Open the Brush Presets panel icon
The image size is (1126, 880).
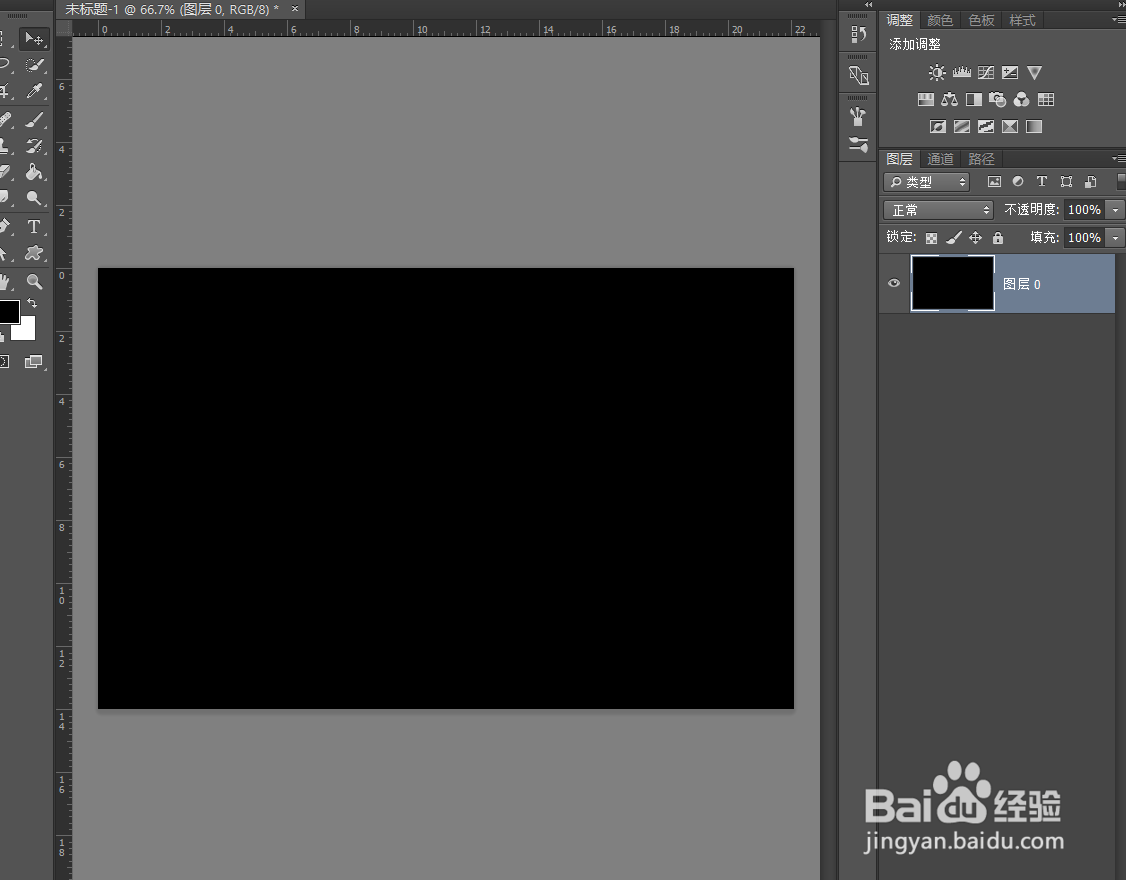tap(858, 144)
